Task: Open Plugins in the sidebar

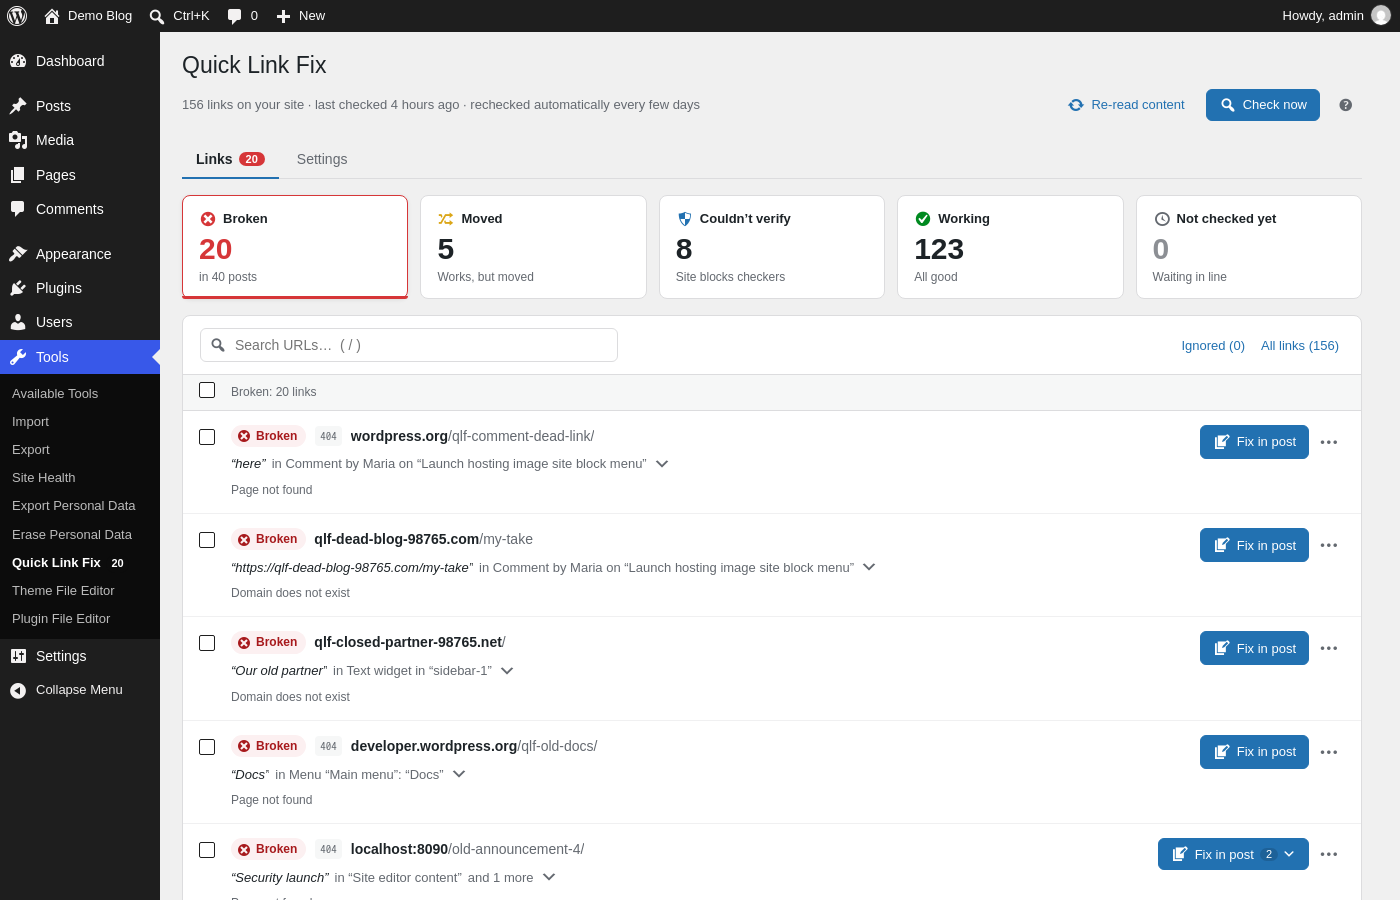Action: point(80,288)
